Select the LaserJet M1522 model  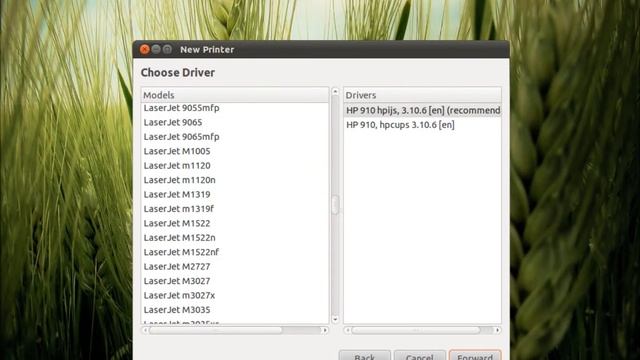[235, 223]
